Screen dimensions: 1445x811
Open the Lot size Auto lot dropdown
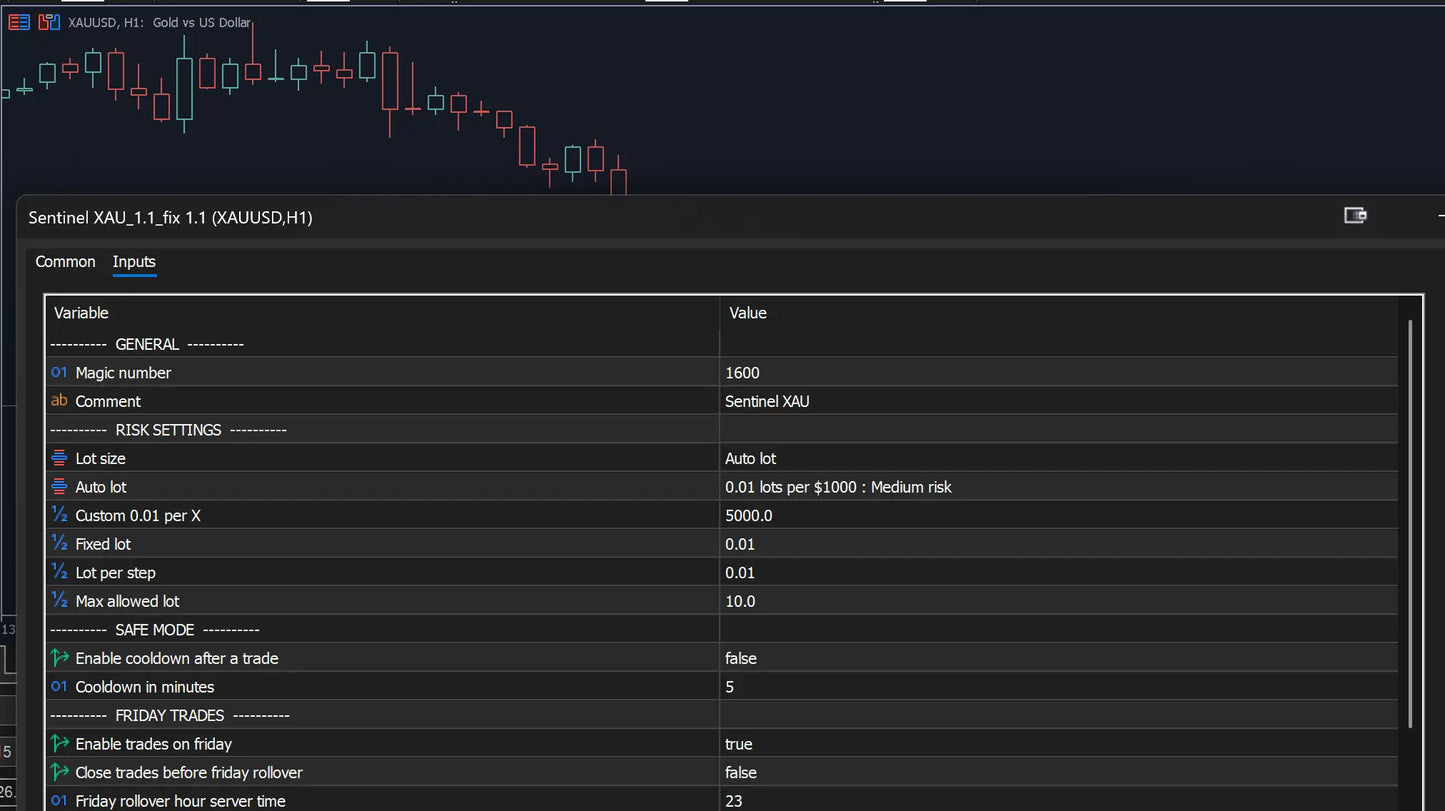click(x=1058, y=458)
